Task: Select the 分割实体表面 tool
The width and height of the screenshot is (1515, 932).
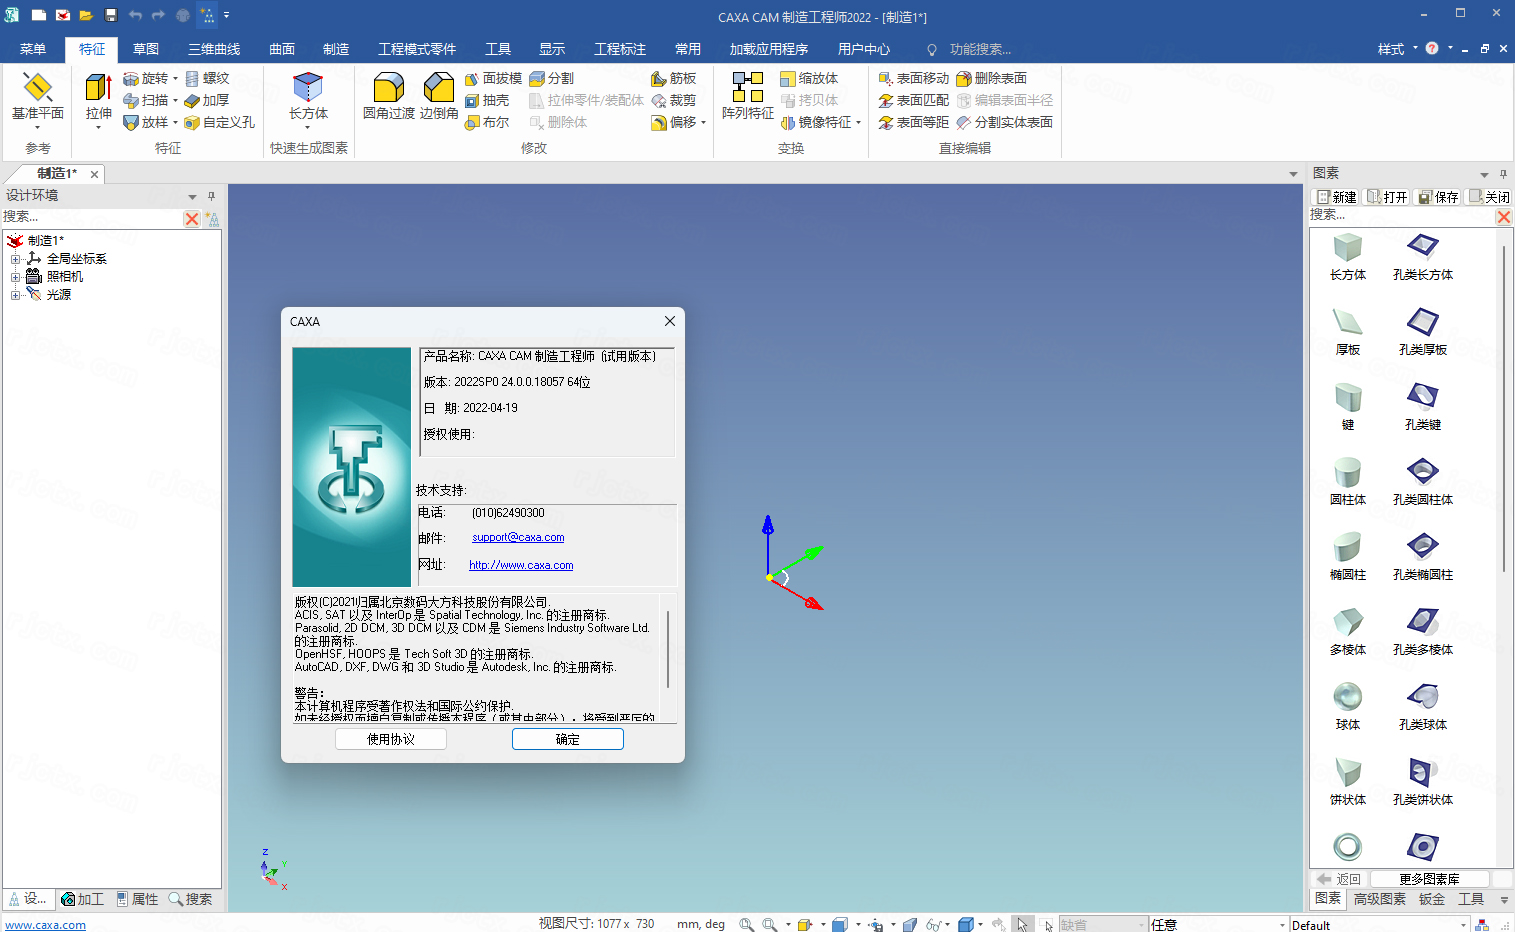Action: tap(1005, 122)
